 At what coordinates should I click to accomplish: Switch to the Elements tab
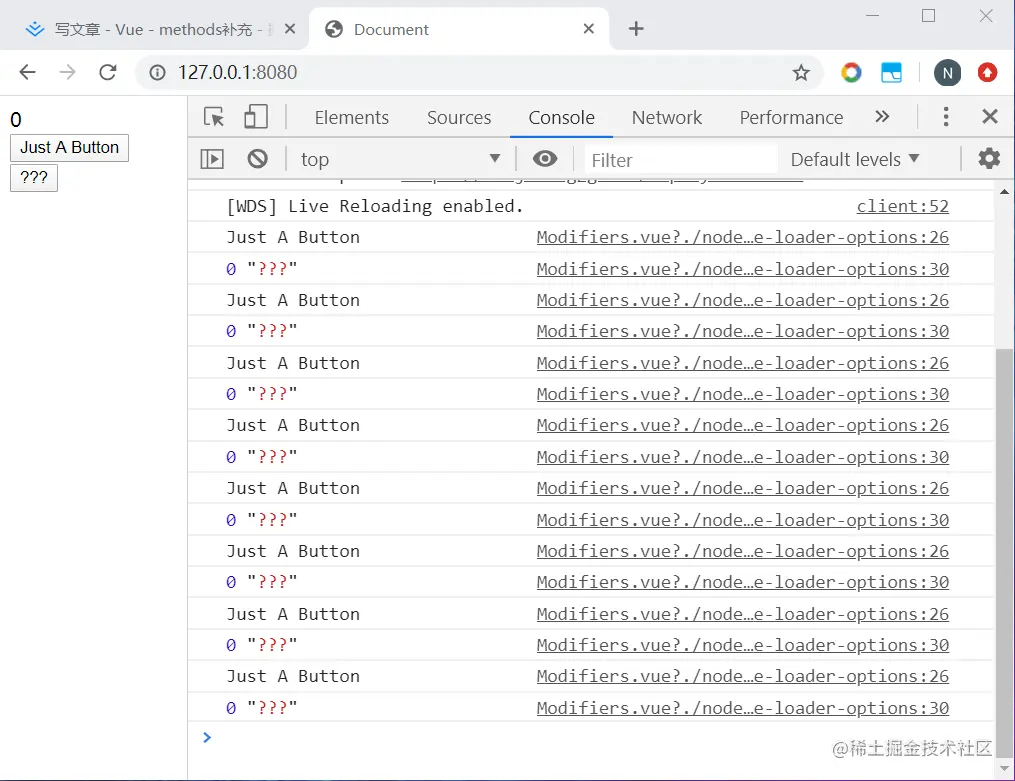tap(351, 117)
